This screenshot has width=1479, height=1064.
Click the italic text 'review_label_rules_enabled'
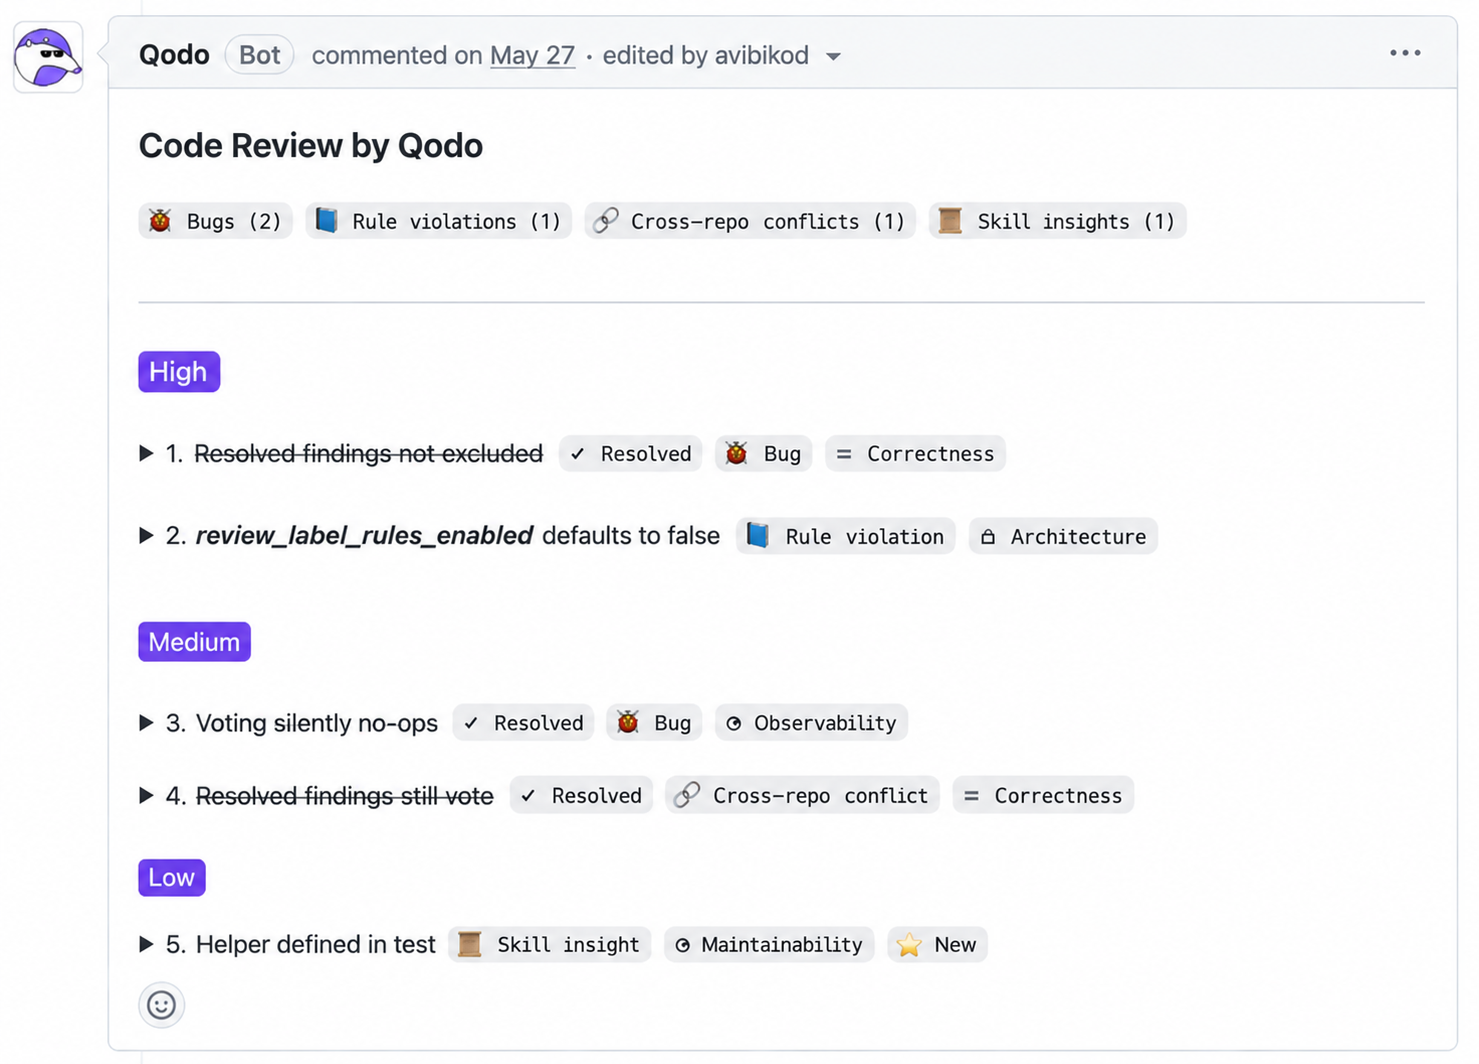[364, 536]
